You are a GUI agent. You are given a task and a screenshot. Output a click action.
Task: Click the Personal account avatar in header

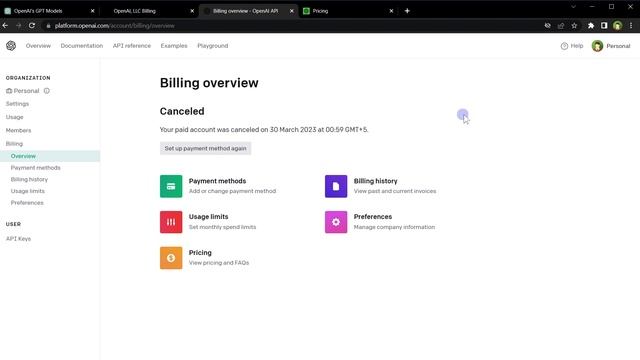pos(597,46)
